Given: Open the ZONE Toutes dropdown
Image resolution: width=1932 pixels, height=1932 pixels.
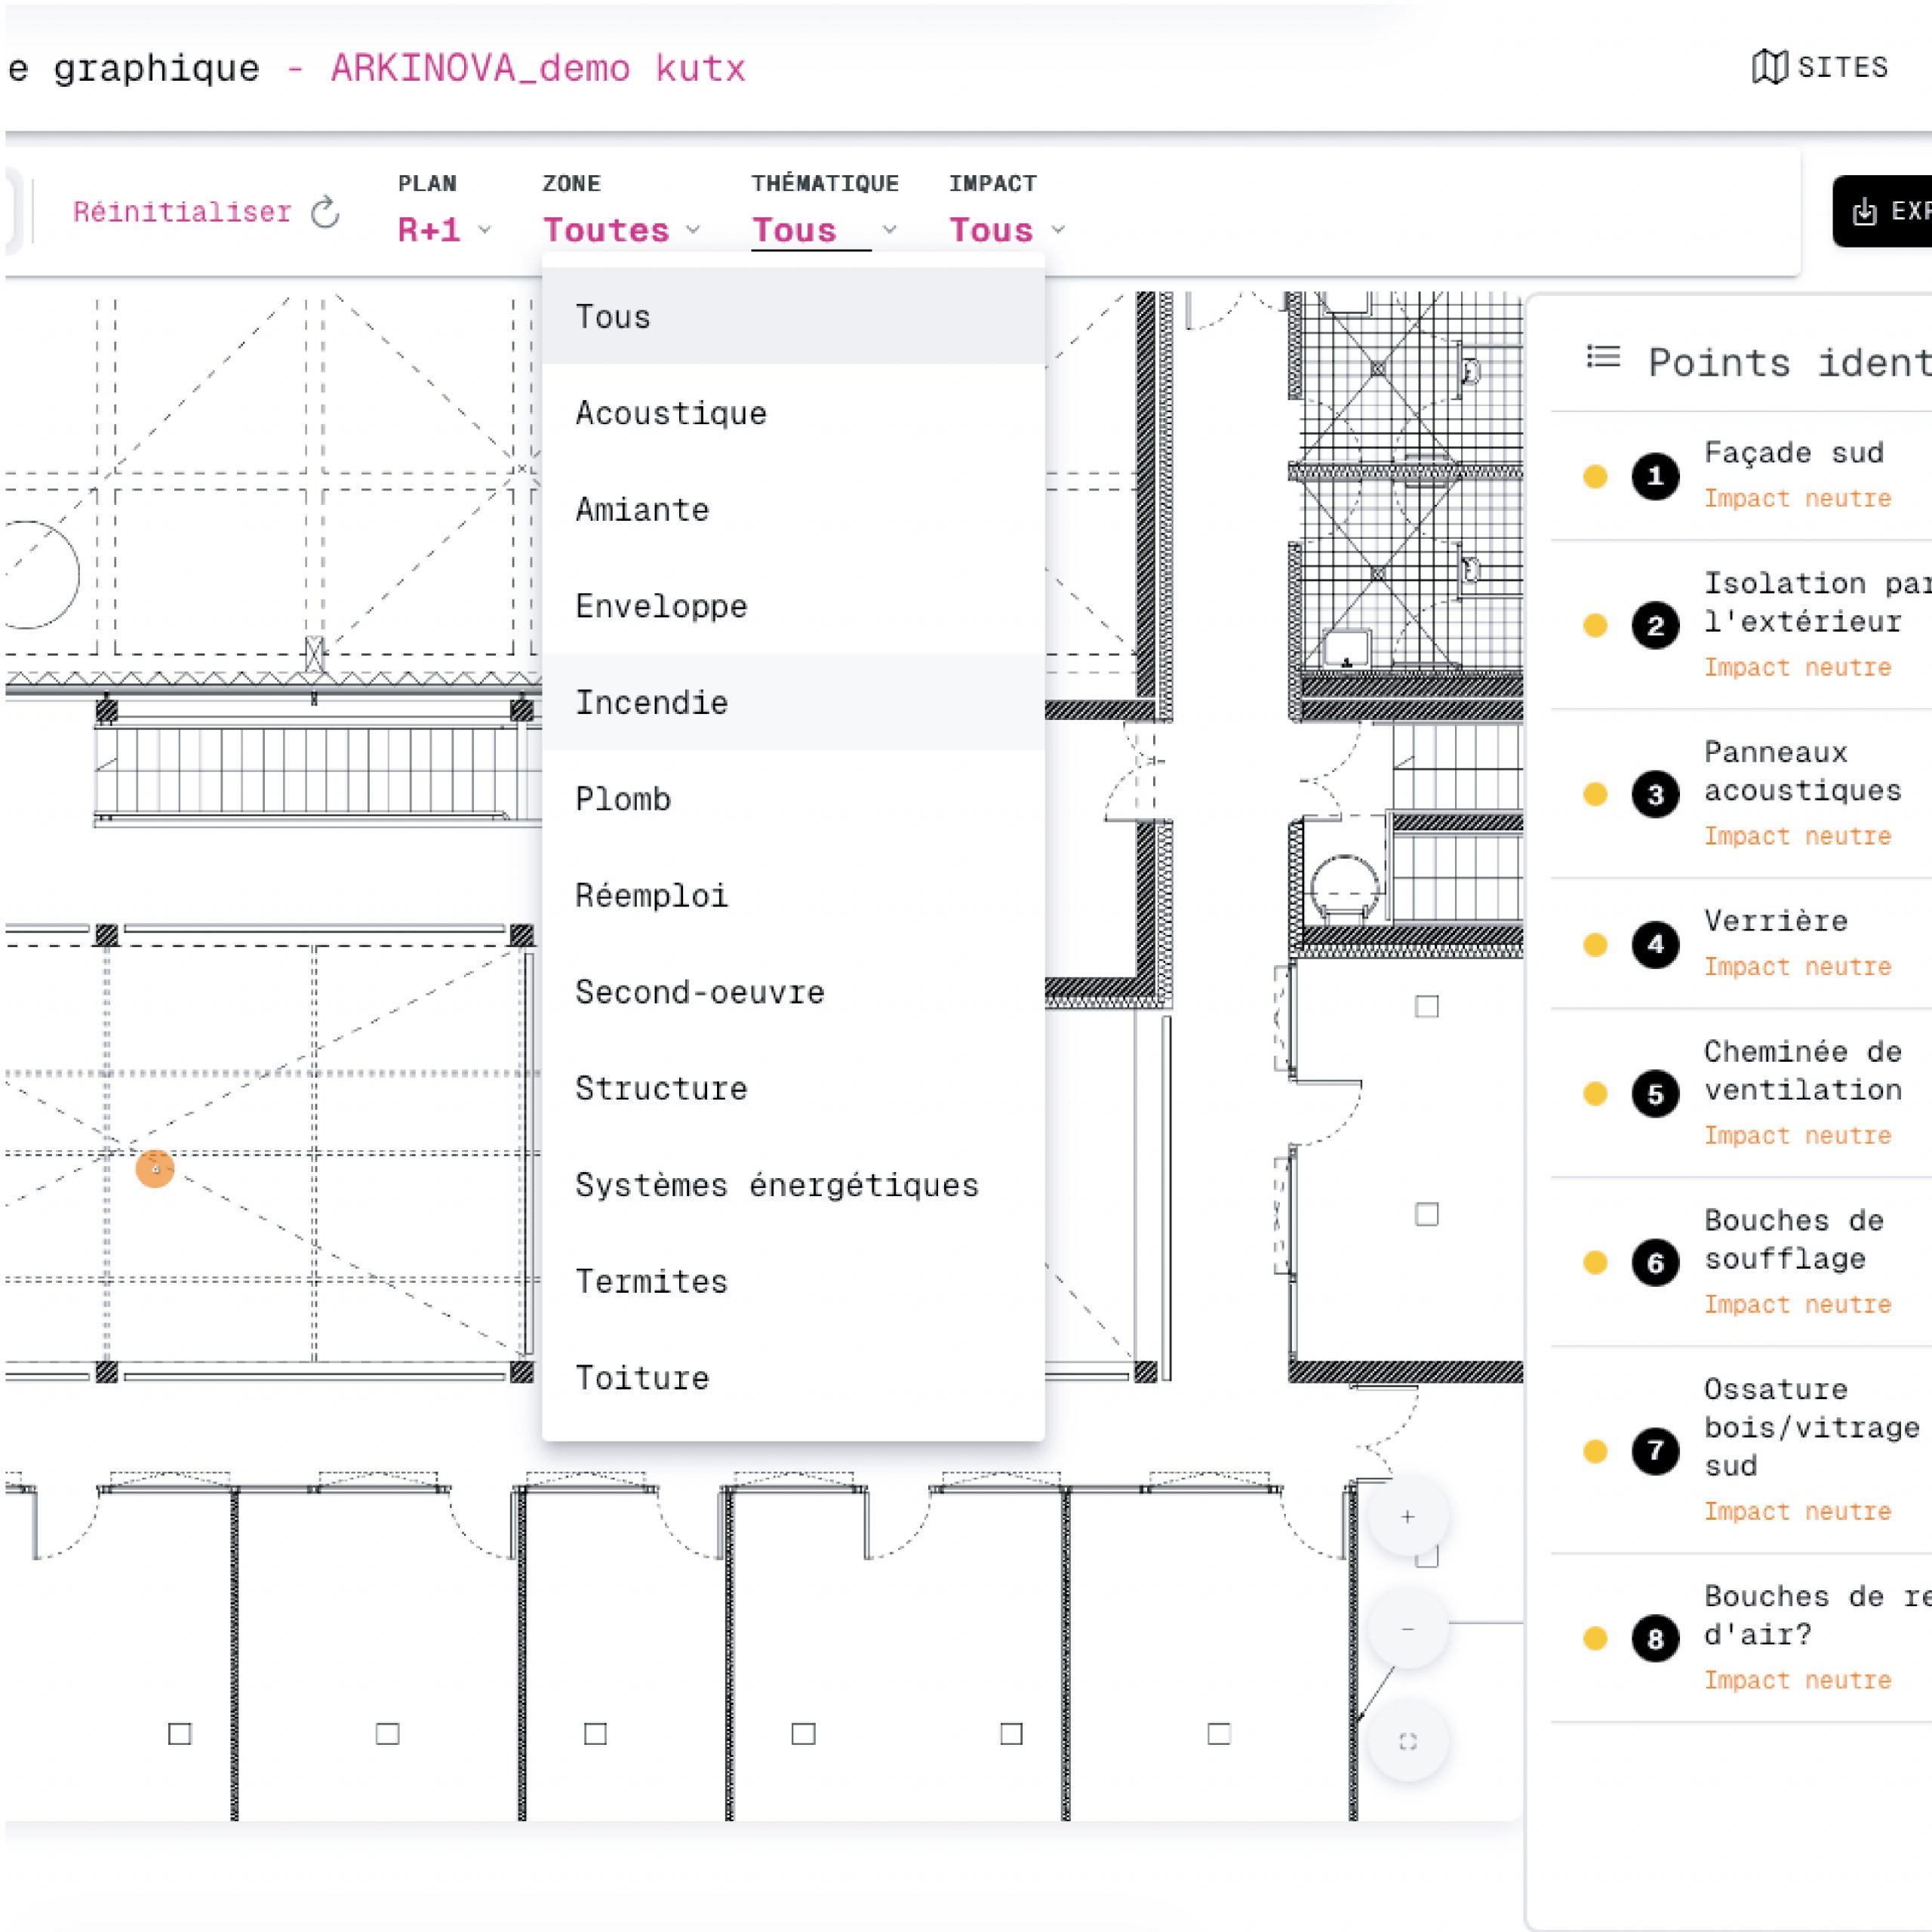Looking at the screenshot, I should pos(620,230).
